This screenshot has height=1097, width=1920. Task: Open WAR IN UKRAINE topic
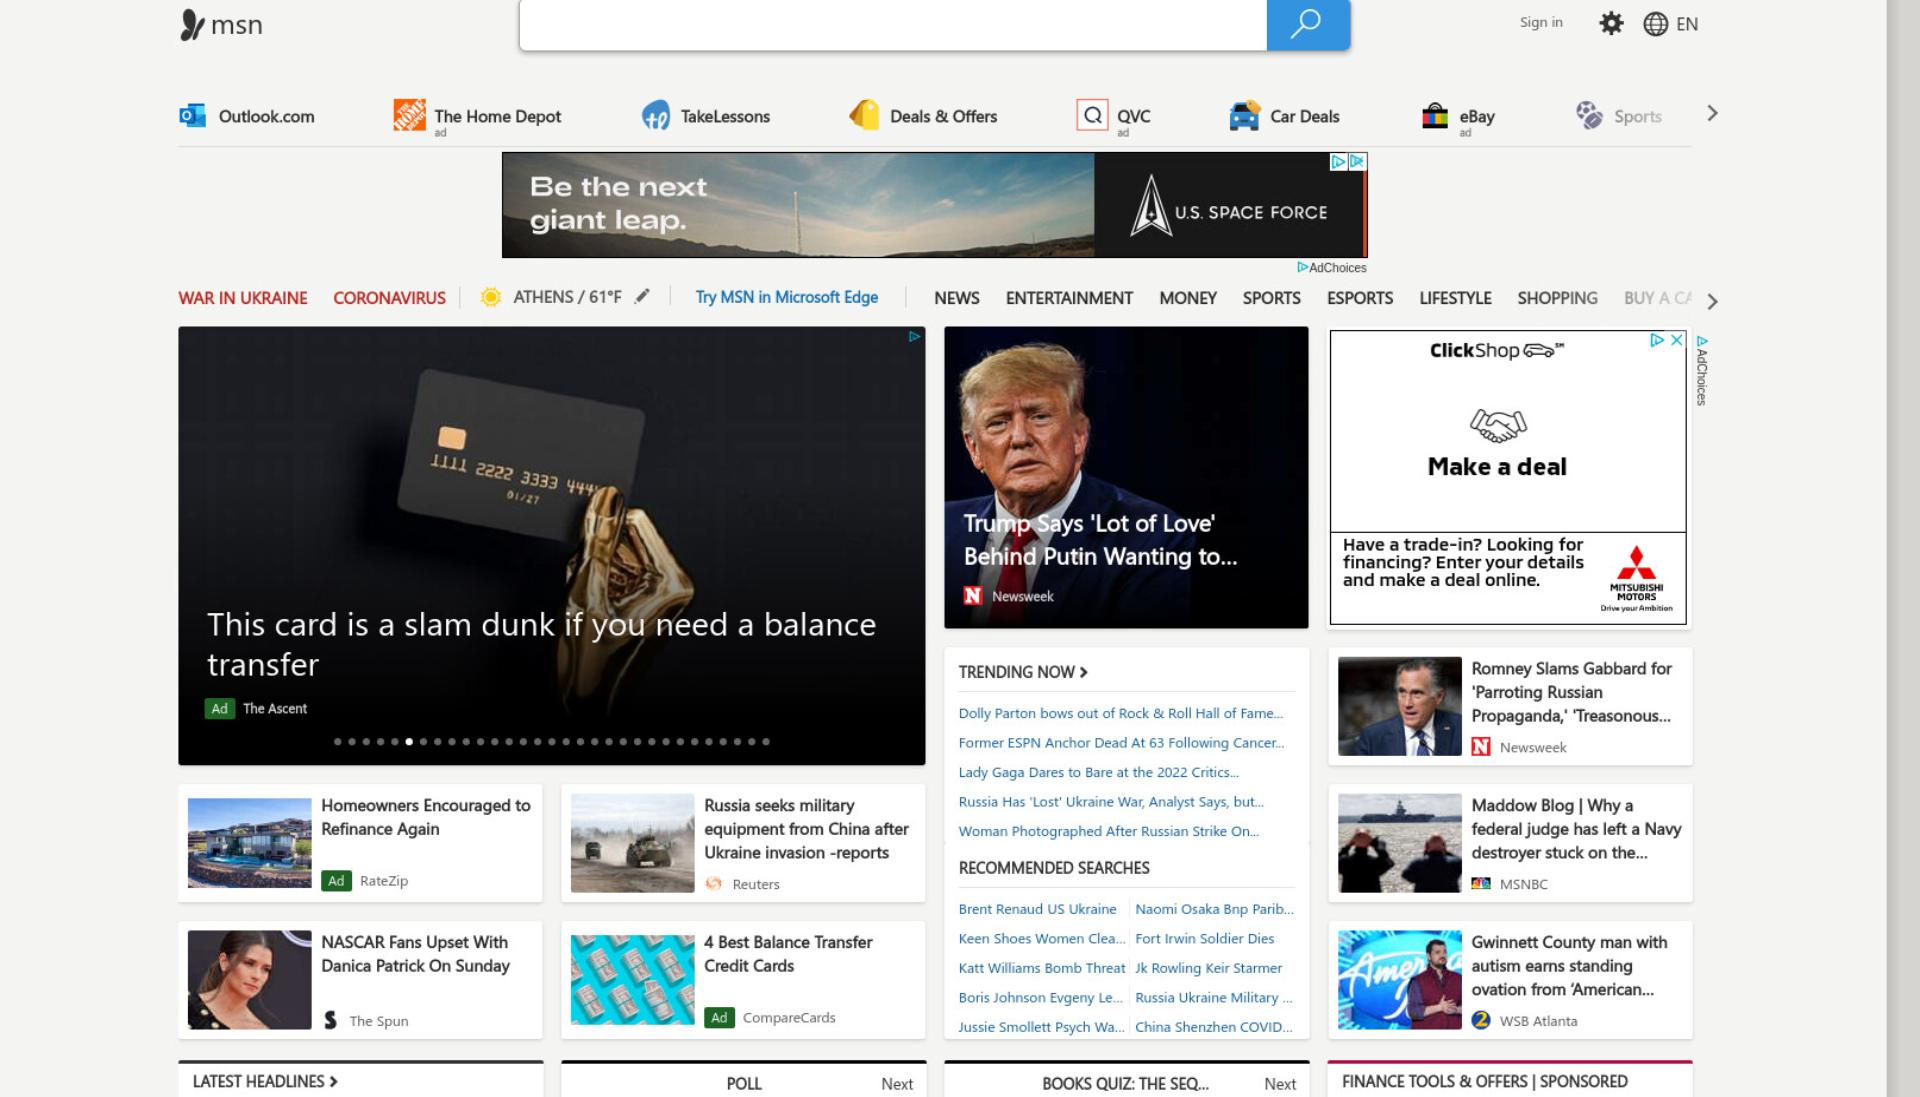click(243, 298)
